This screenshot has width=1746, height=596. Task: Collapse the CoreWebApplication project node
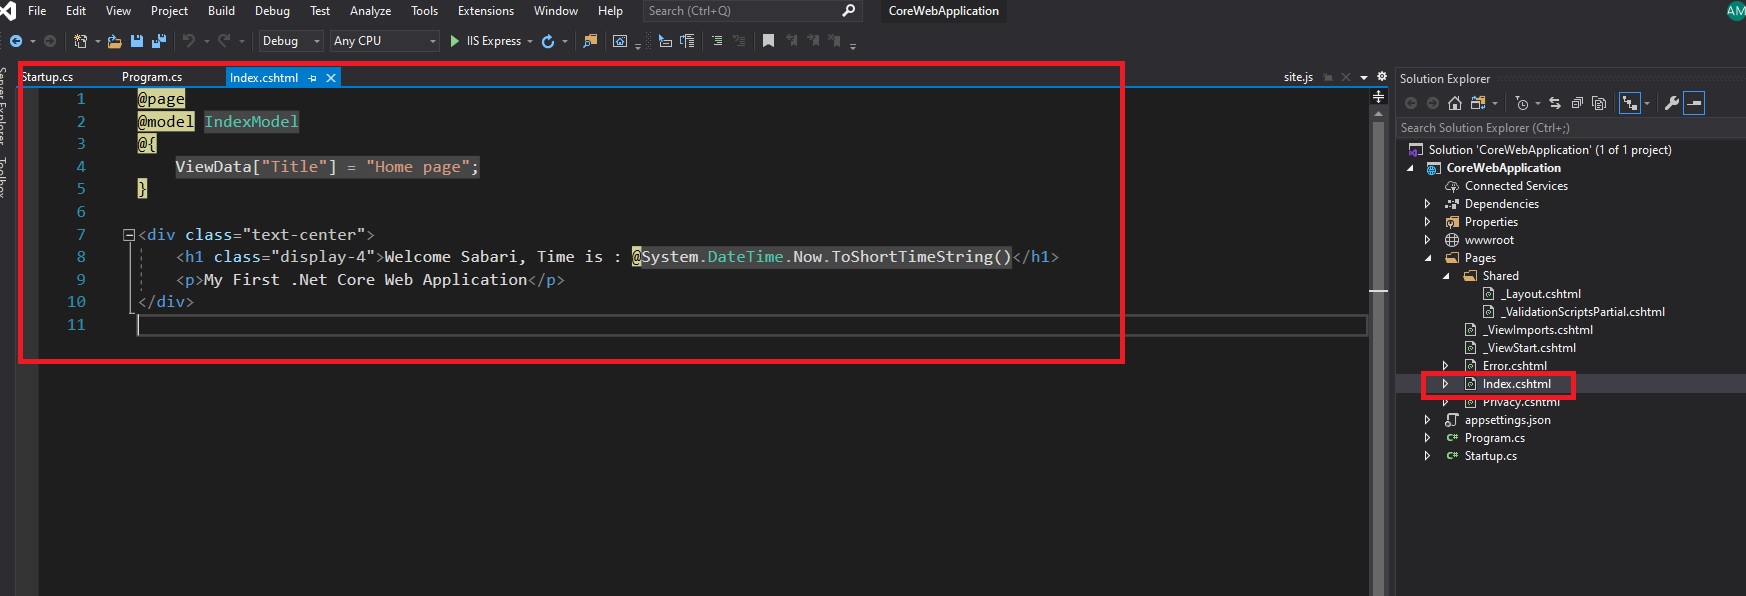(x=1411, y=168)
